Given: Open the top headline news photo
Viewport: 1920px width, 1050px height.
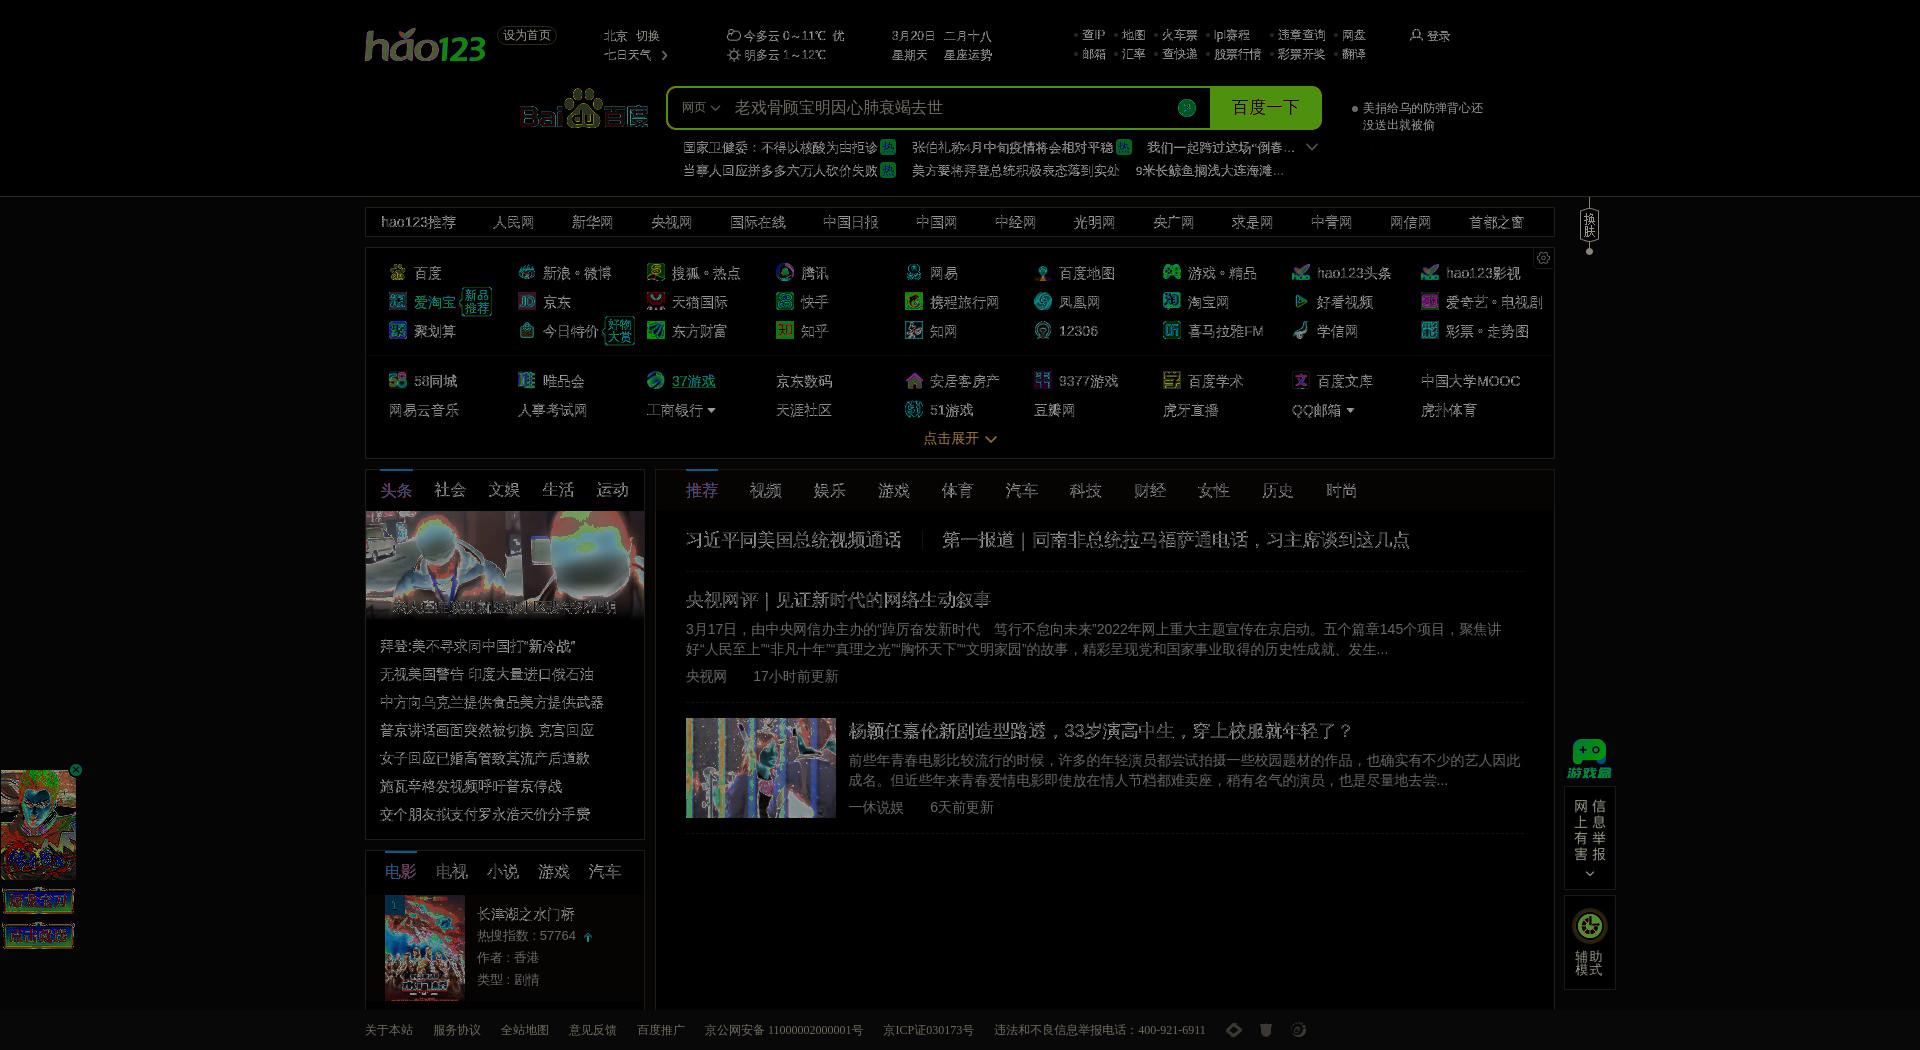Looking at the screenshot, I should coord(504,565).
